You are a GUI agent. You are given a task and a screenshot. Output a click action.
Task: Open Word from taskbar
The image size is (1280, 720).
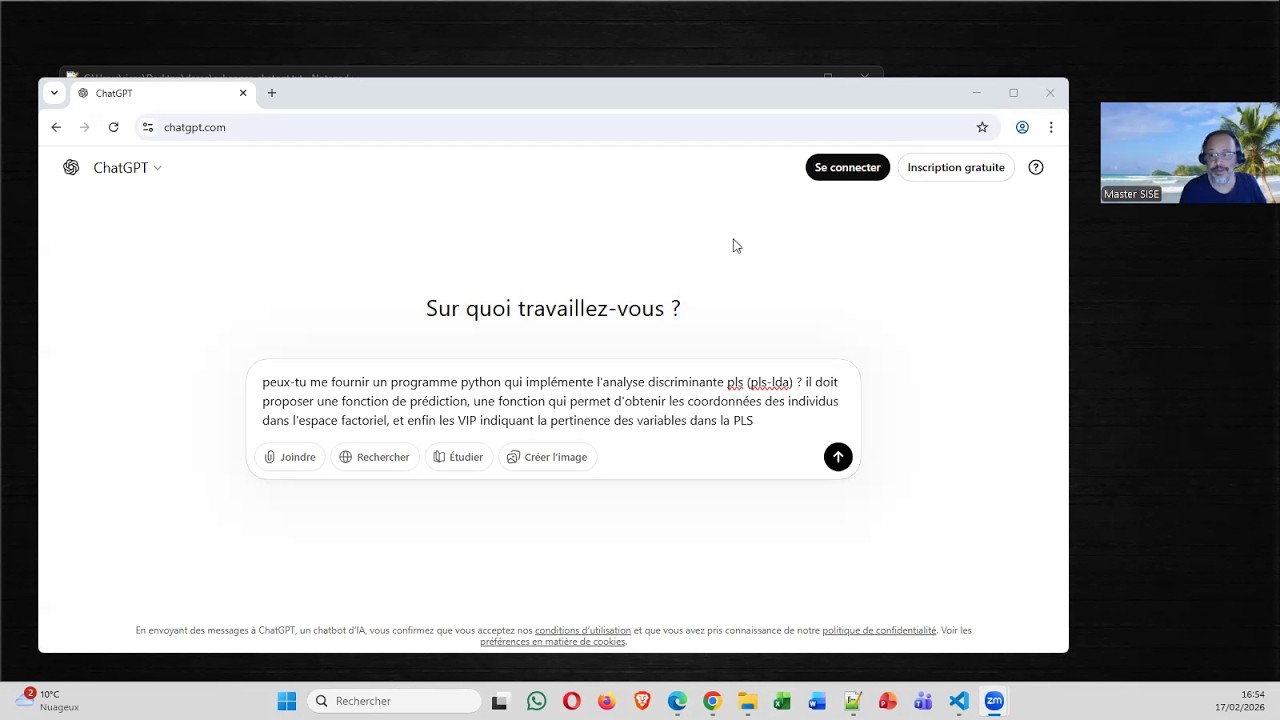tap(817, 701)
